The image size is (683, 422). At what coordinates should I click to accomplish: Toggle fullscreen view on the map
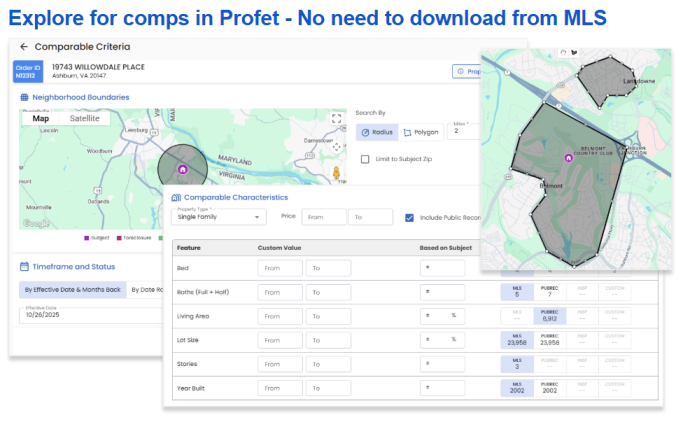(x=337, y=118)
